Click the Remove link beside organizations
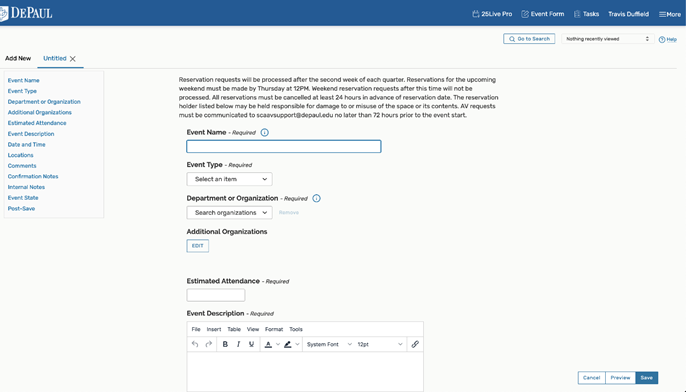 point(289,212)
